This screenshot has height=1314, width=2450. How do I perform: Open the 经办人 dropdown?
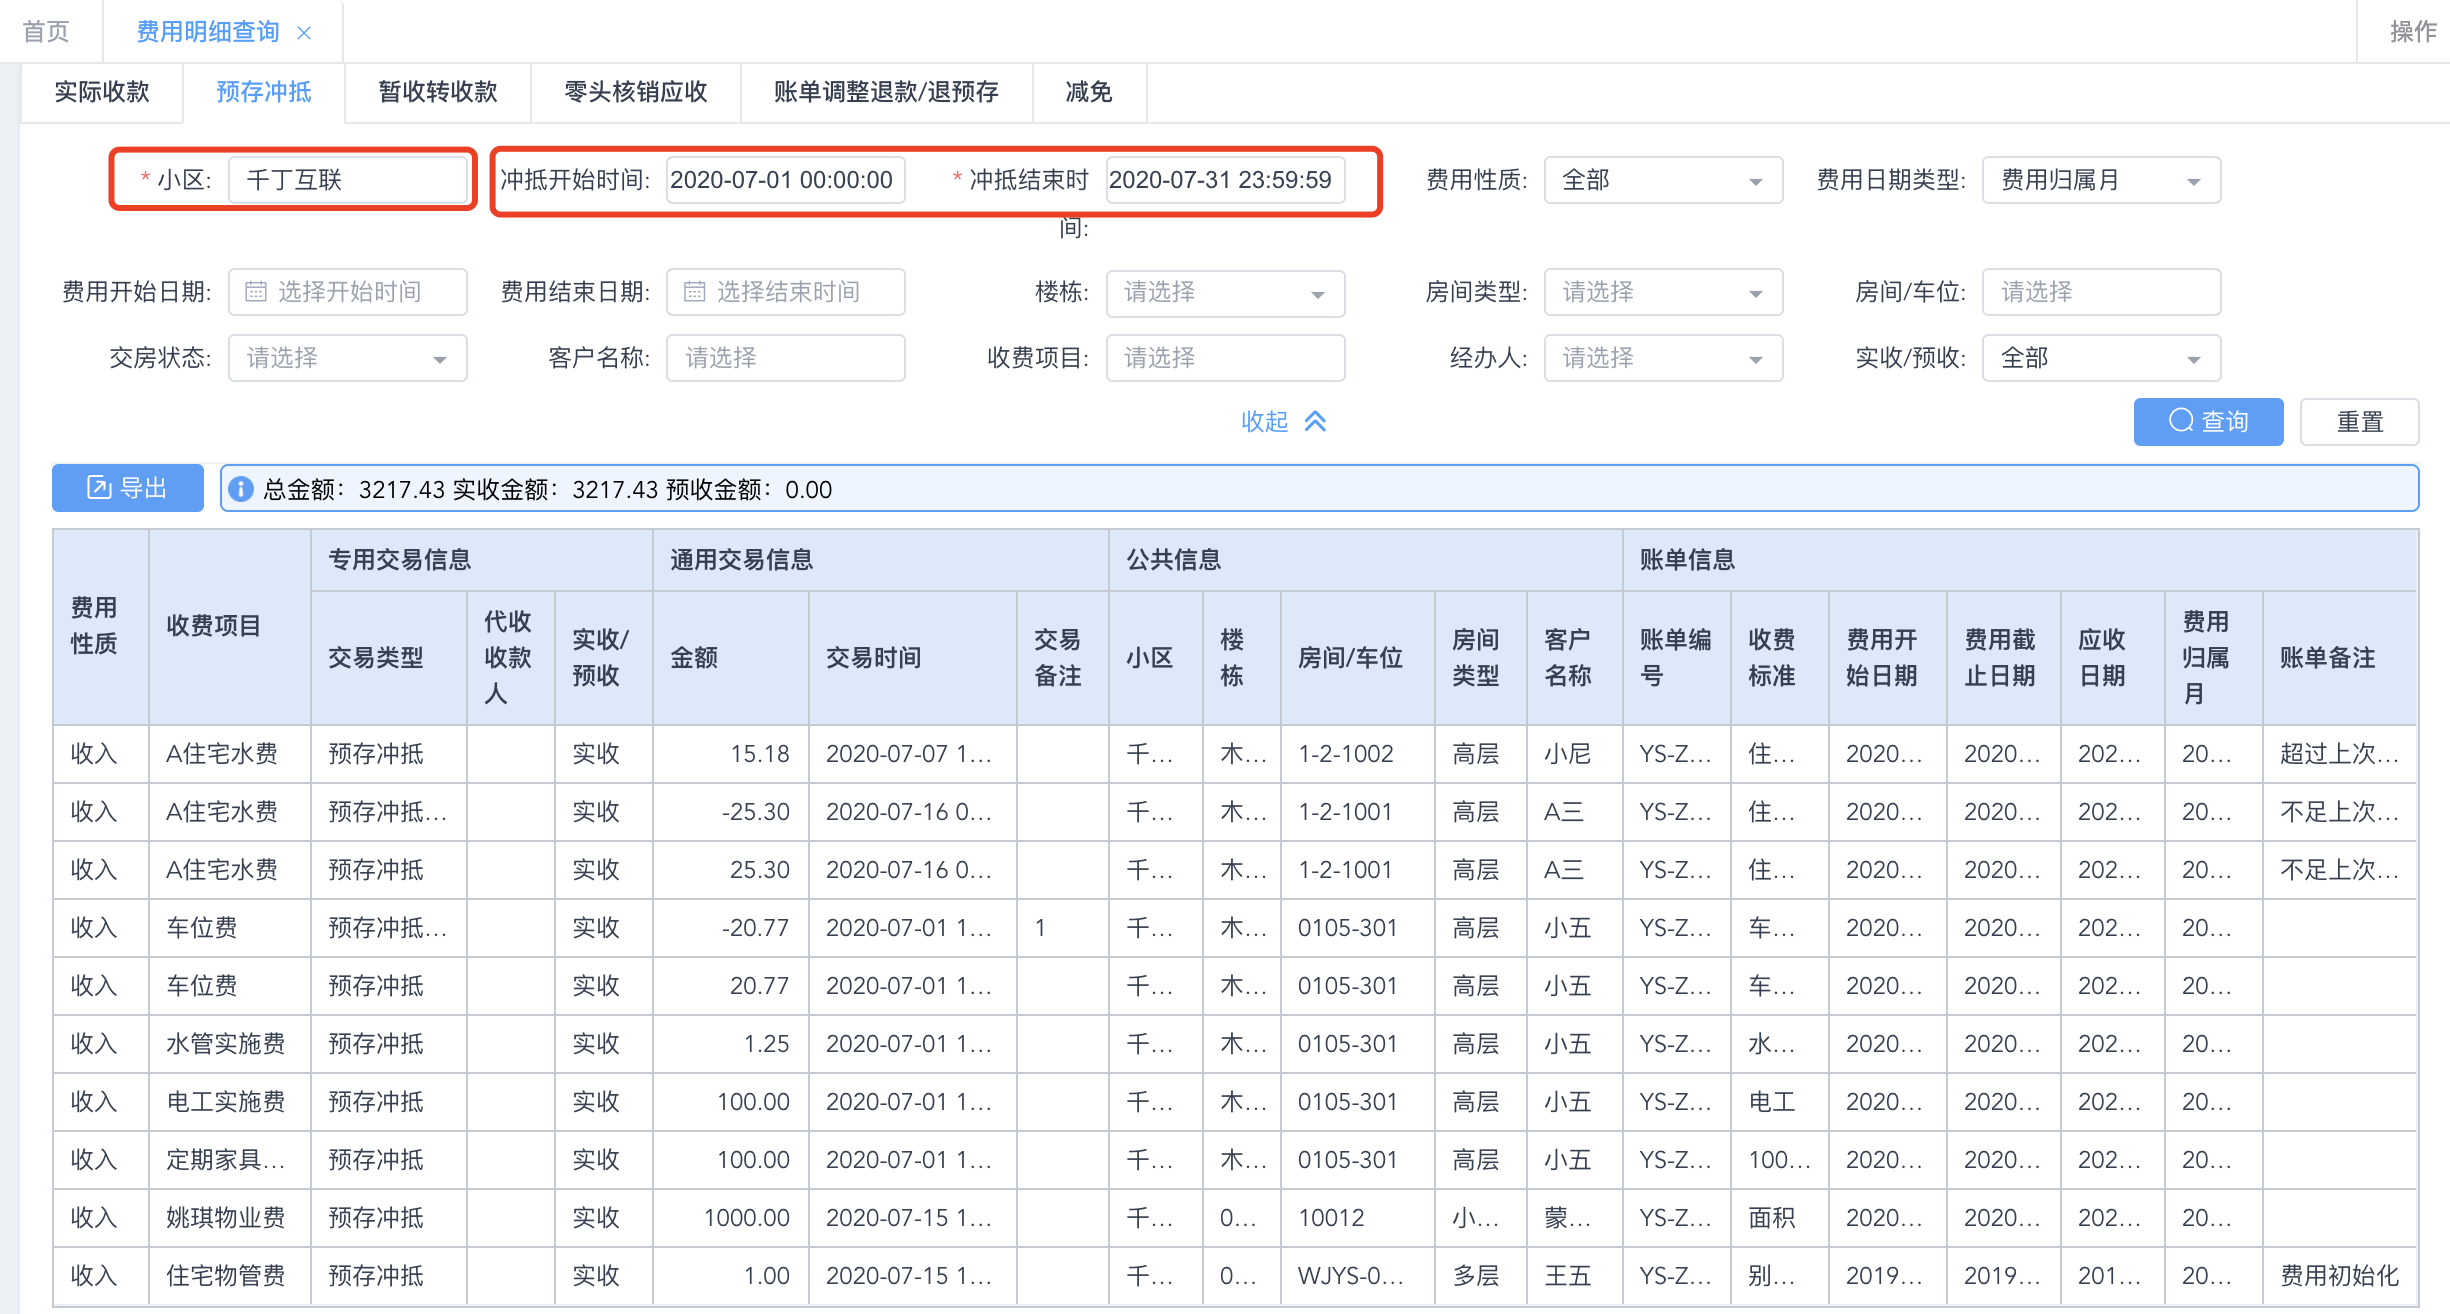pos(1663,358)
